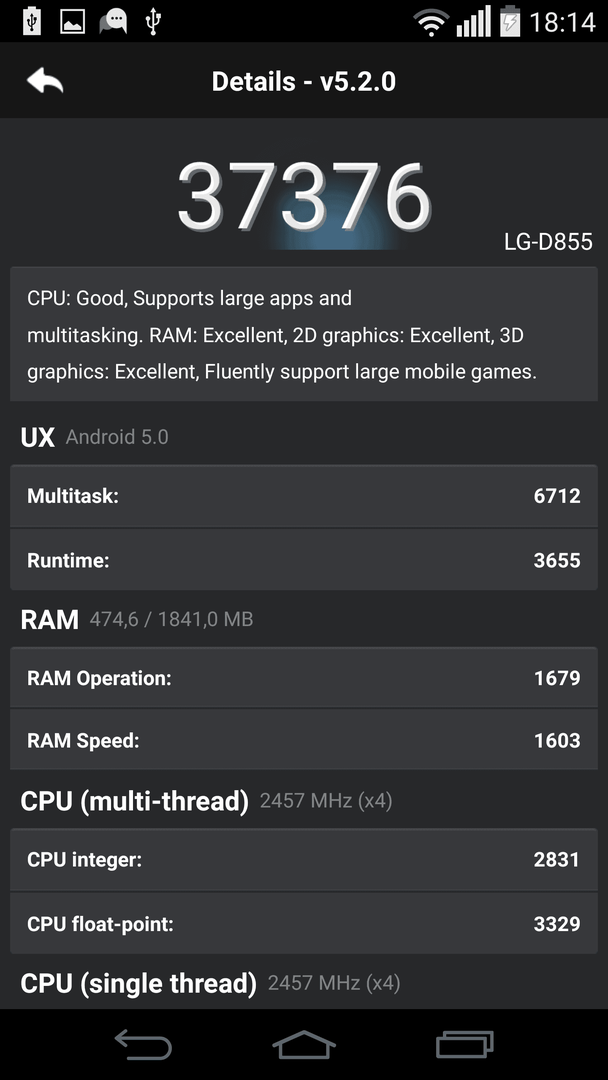The image size is (608, 1080).
Task: Open the recent apps navigation button
Action: click(465, 1043)
